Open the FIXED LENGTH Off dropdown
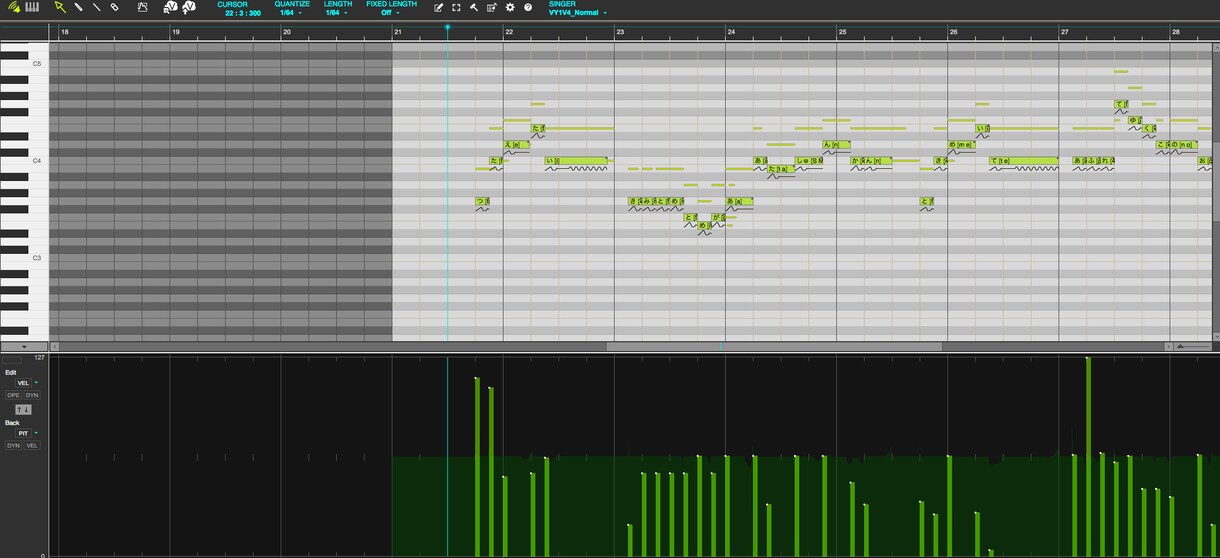Image resolution: width=1220 pixels, height=558 pixels. (x=390, y=12)
